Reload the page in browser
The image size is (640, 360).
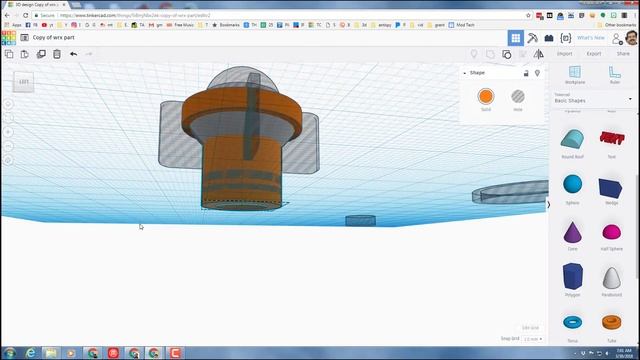coord(25,16)
